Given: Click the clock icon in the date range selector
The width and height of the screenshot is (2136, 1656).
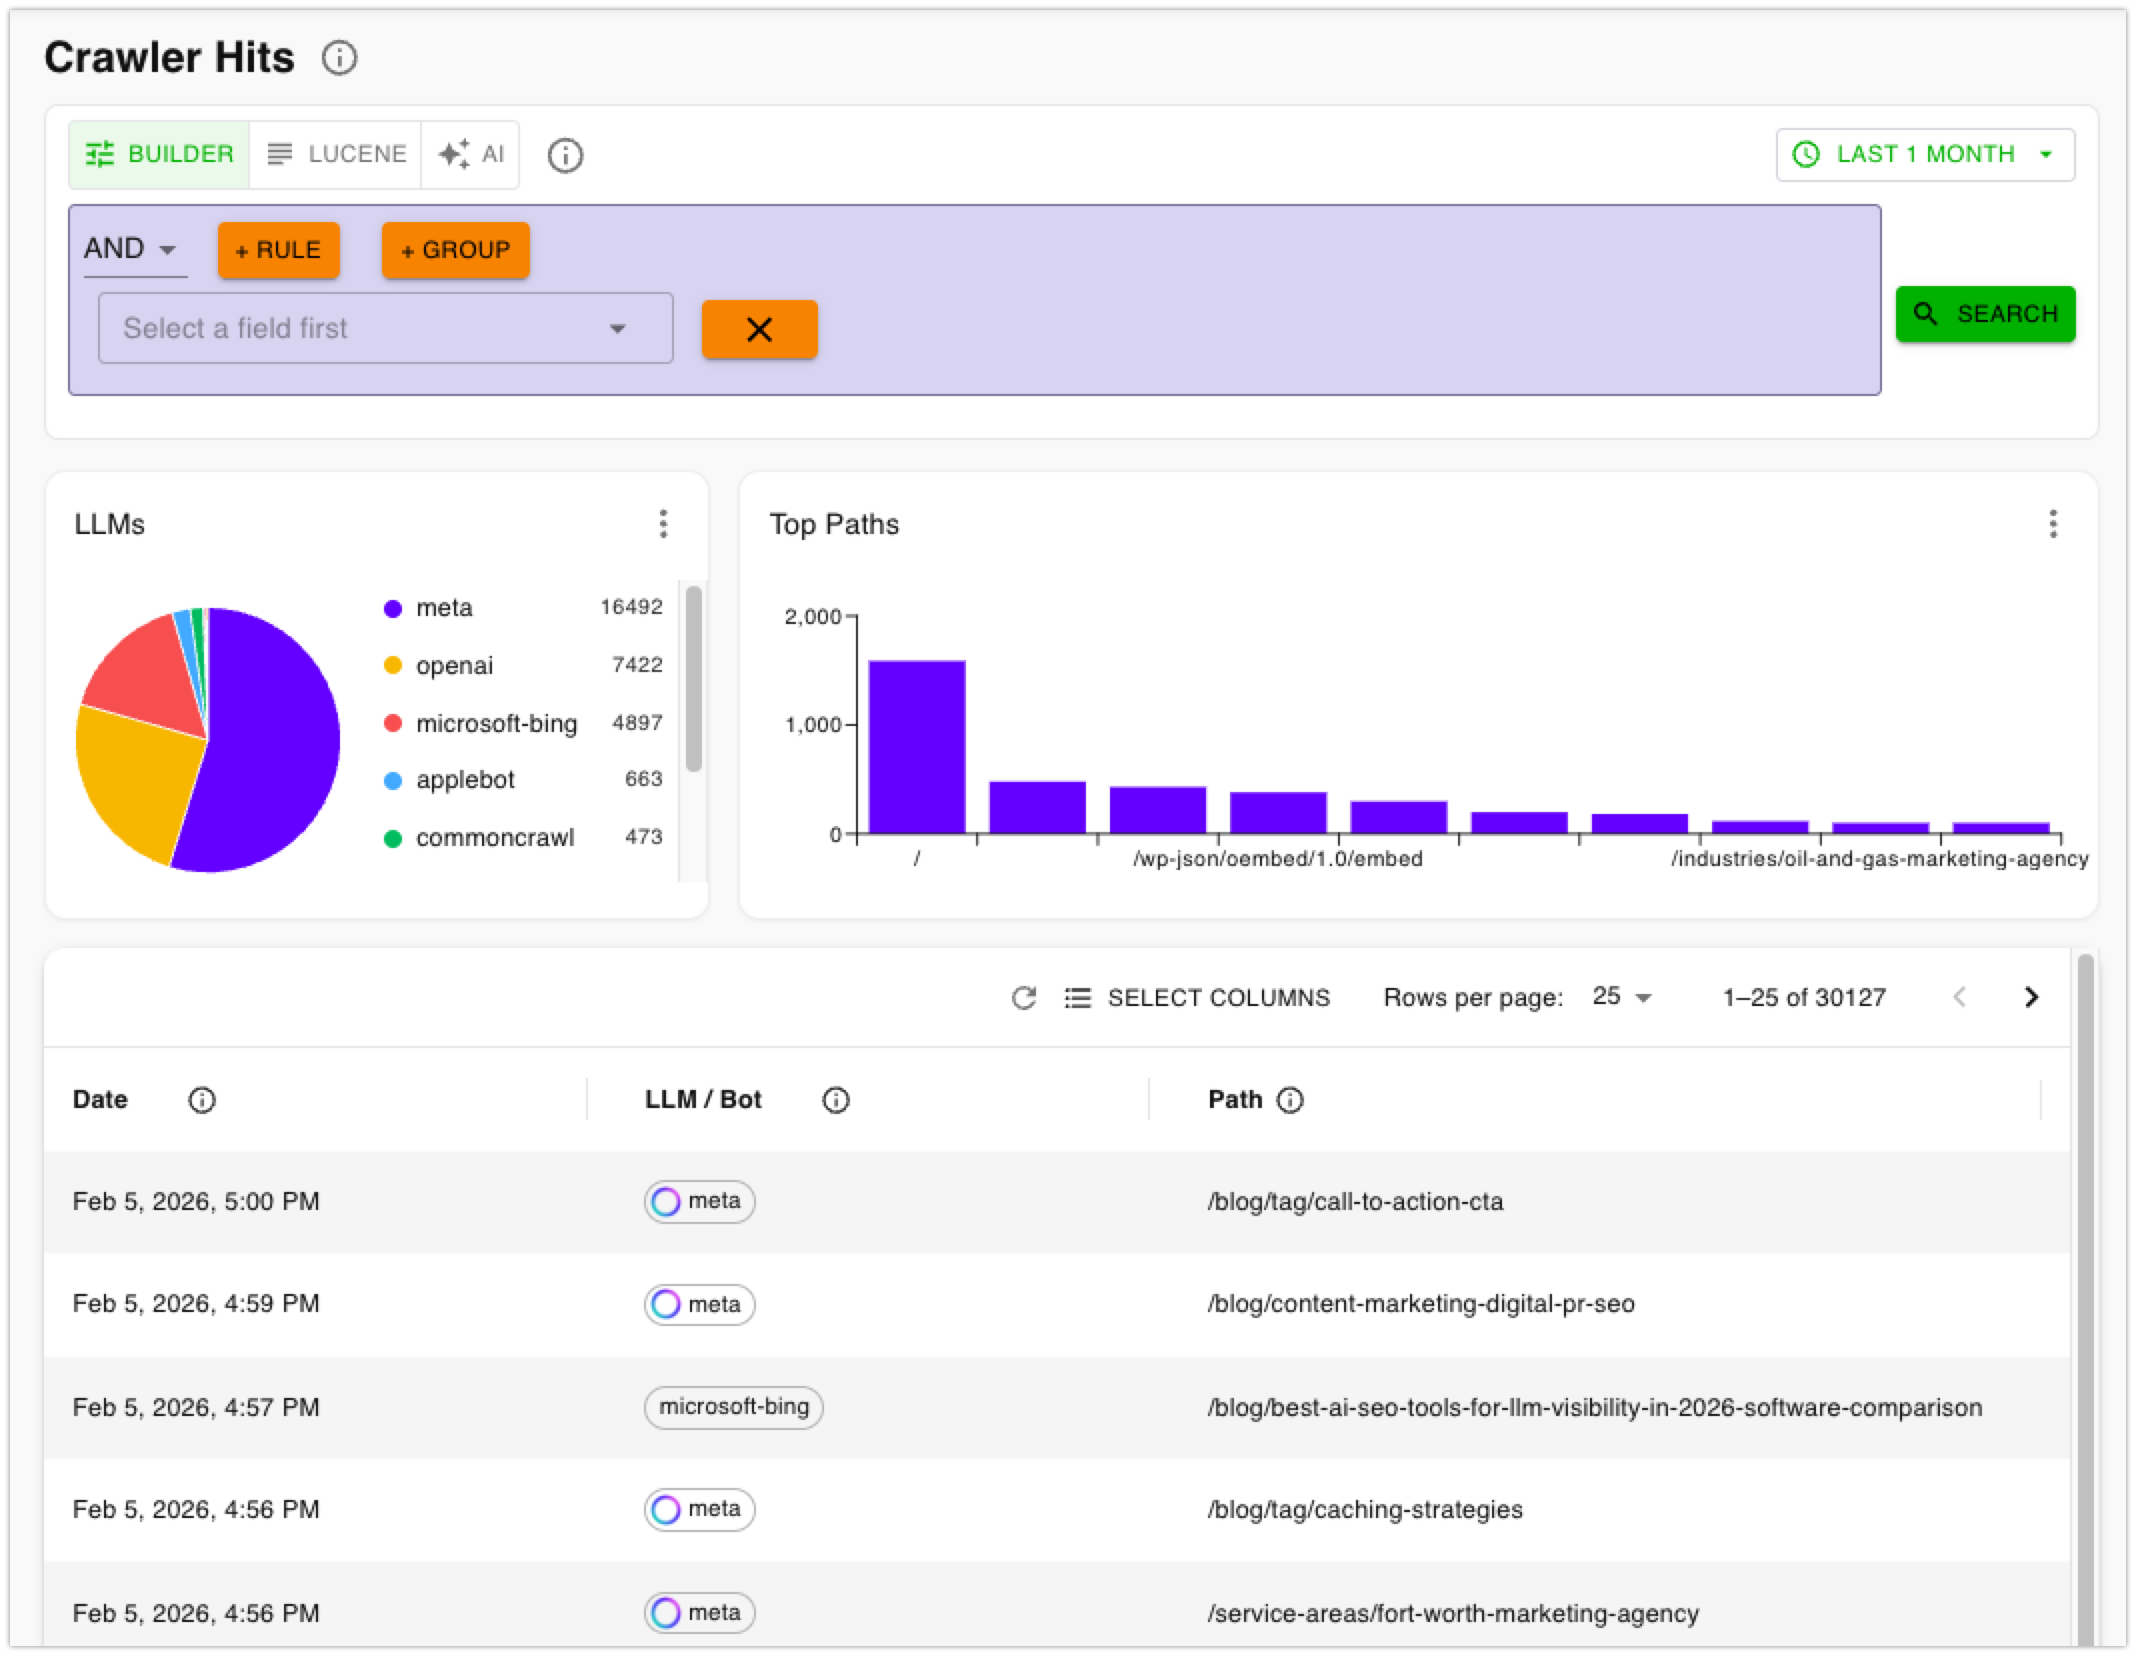Looking at the screenshot, I should (1806, 153).
